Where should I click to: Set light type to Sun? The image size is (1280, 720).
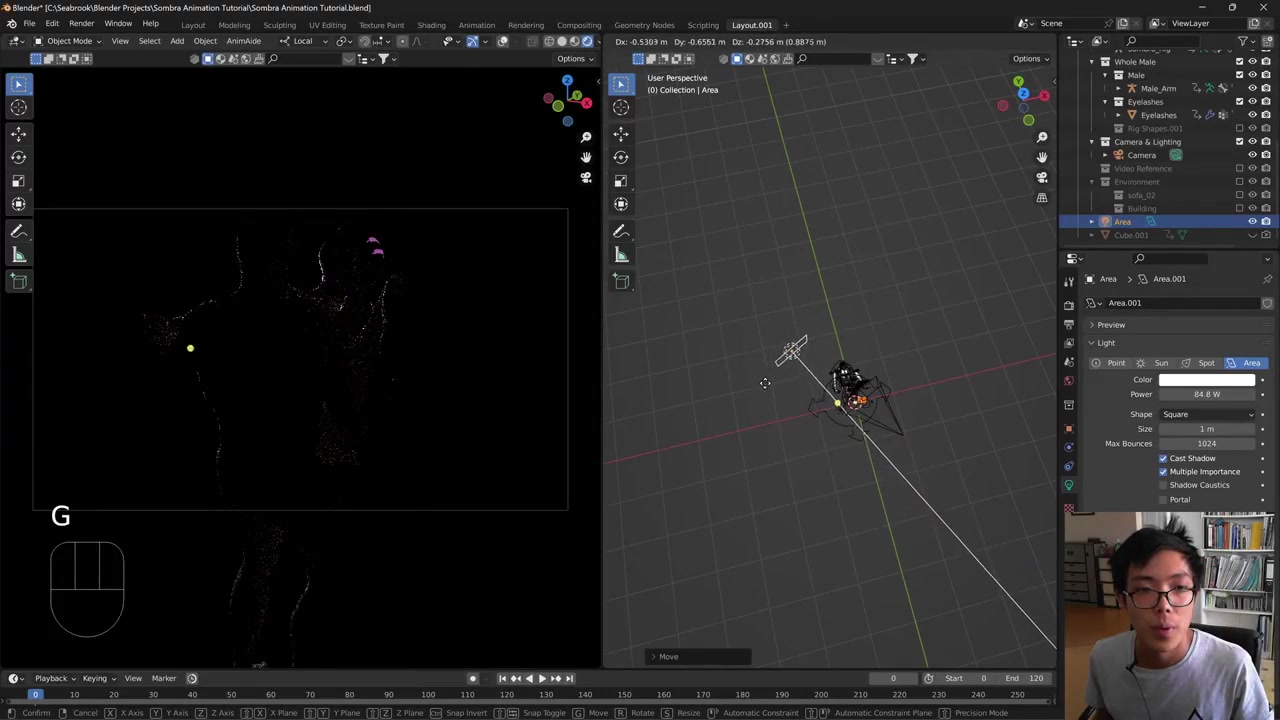pos(1155,363)
